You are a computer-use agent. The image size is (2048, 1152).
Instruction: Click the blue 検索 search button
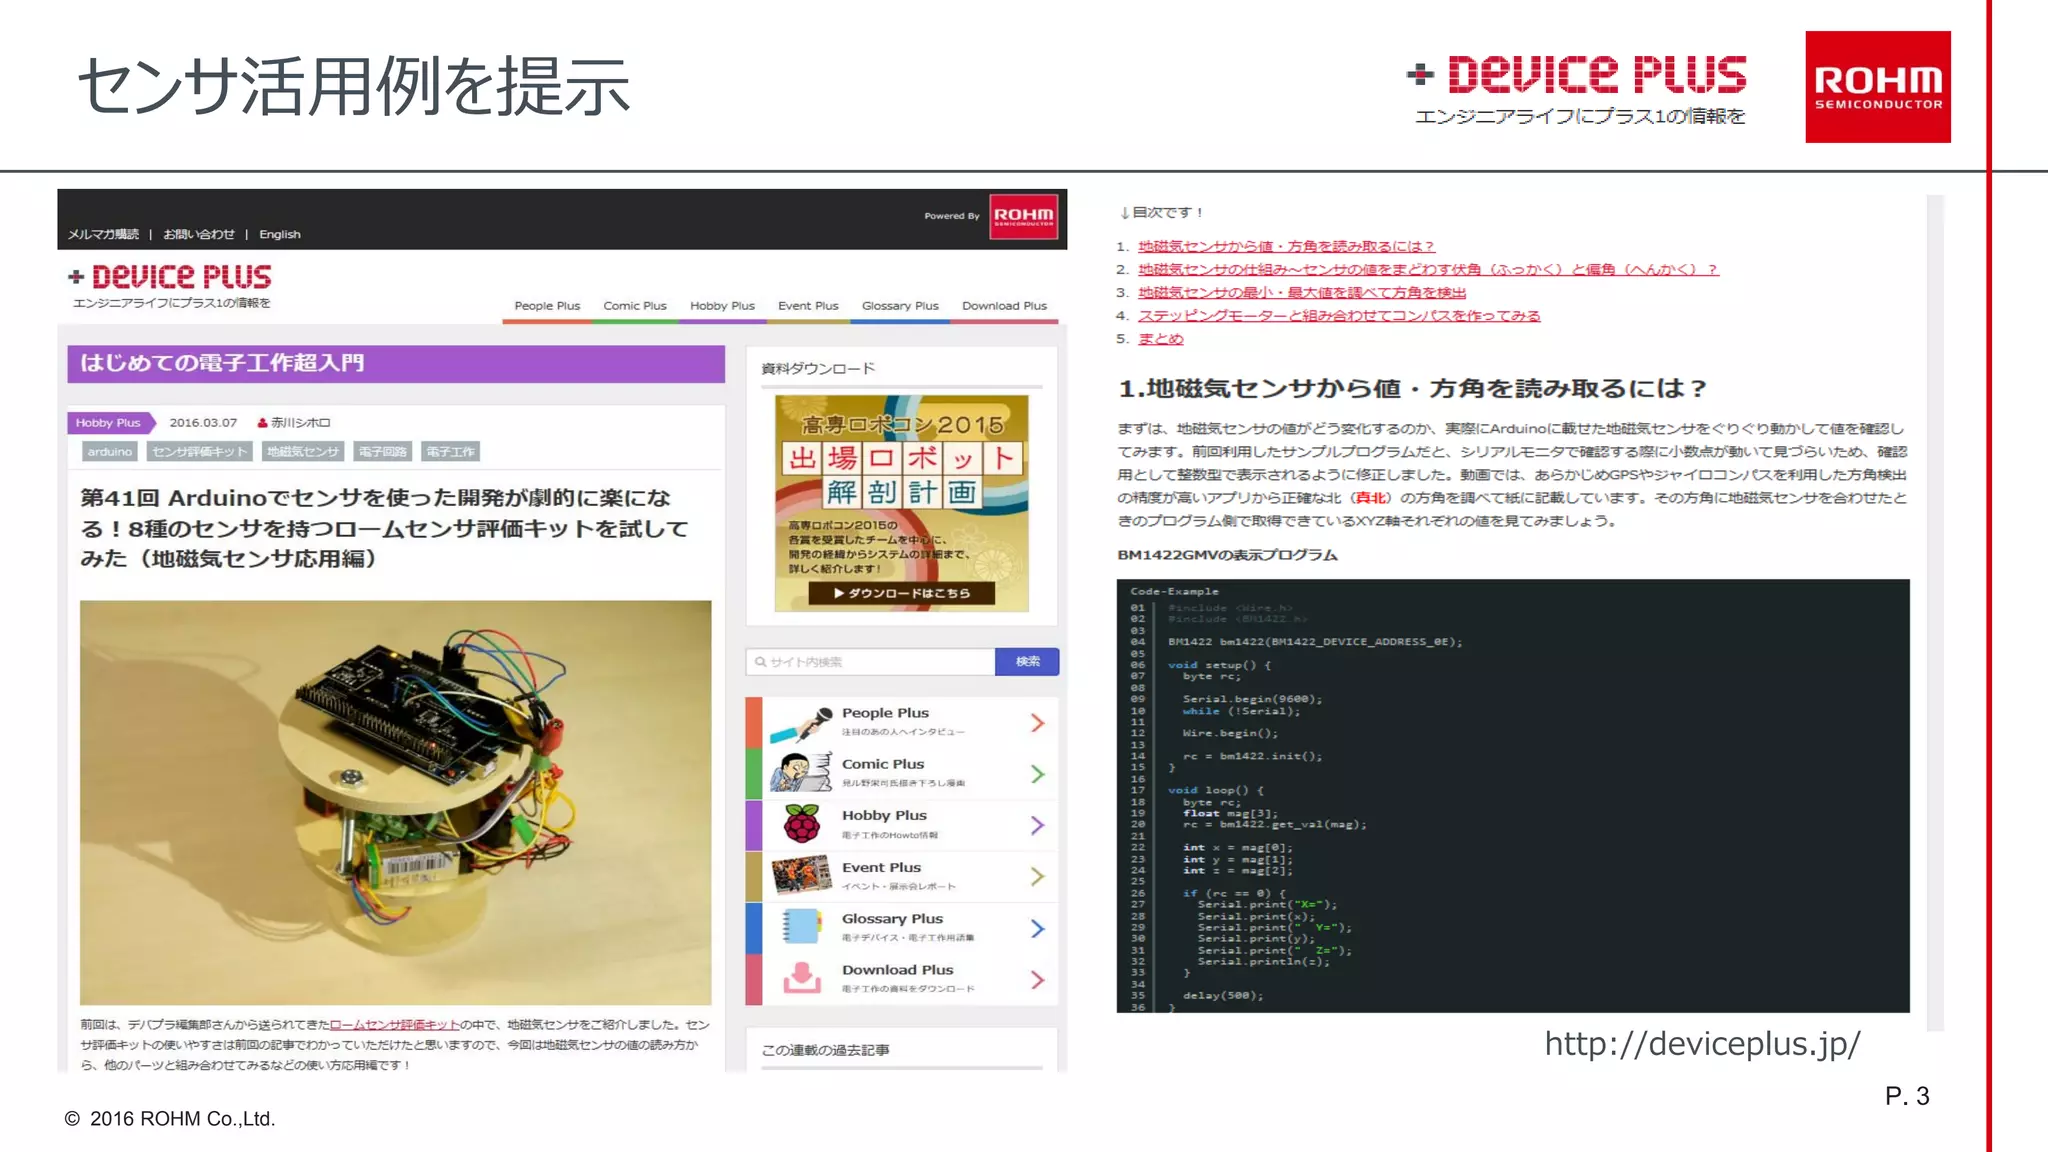pos(1027,662)
